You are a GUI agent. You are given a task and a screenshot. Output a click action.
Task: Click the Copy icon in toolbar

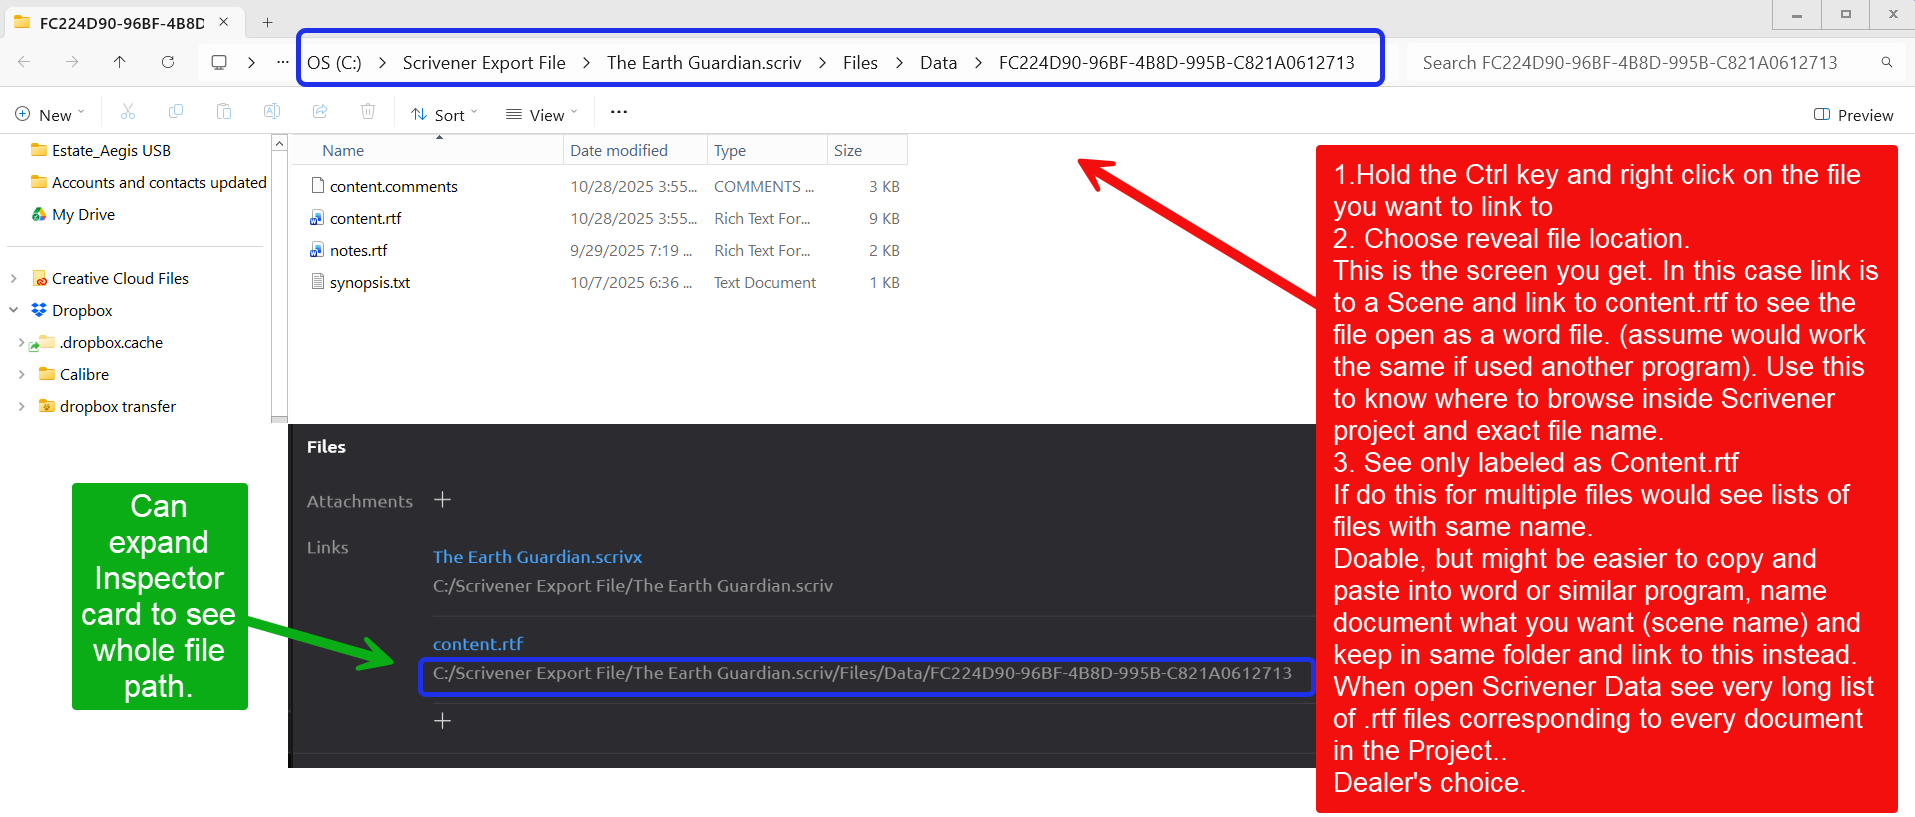176,112
